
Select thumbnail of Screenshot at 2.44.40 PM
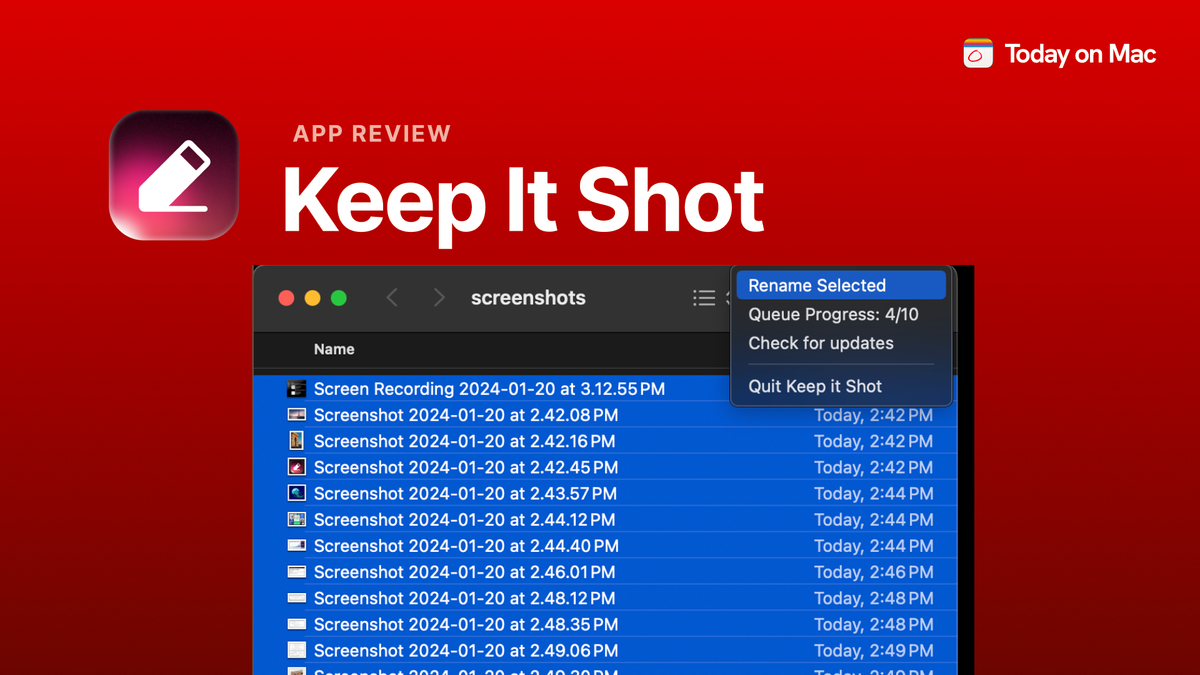(x=296, y=546)
